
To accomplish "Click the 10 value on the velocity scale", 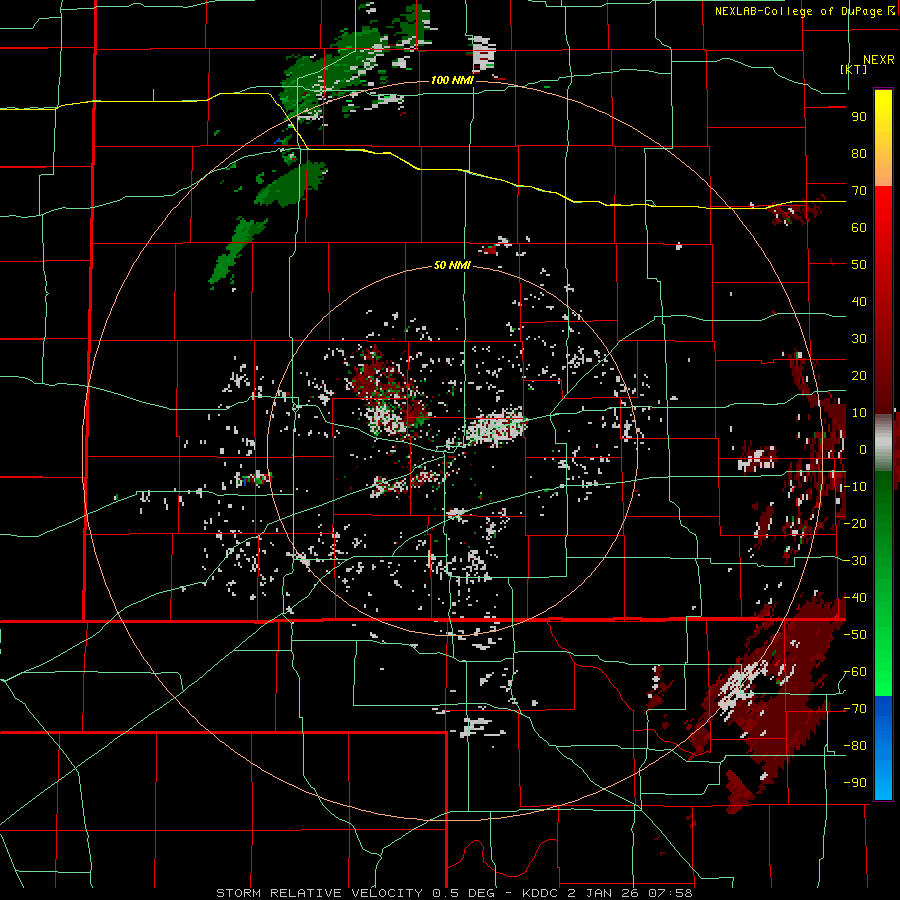I will [859, 413].
